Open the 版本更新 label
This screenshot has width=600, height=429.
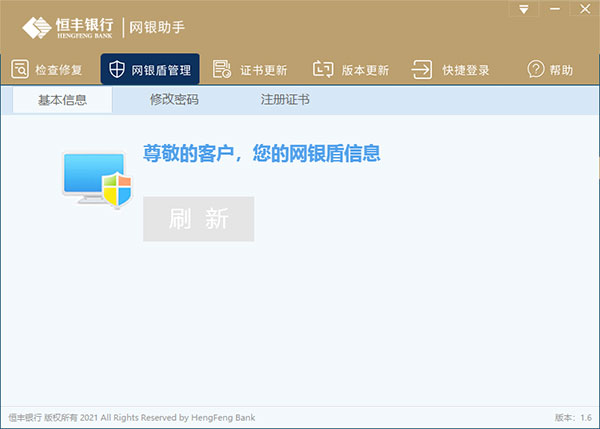365,70
